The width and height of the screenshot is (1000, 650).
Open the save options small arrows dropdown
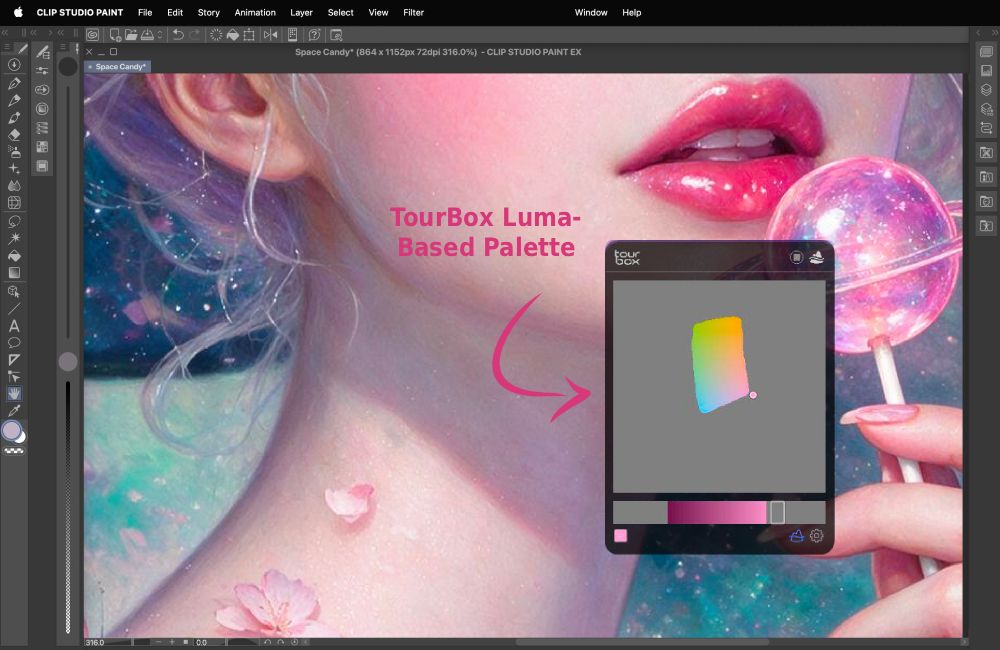click(x=160, y=34)
